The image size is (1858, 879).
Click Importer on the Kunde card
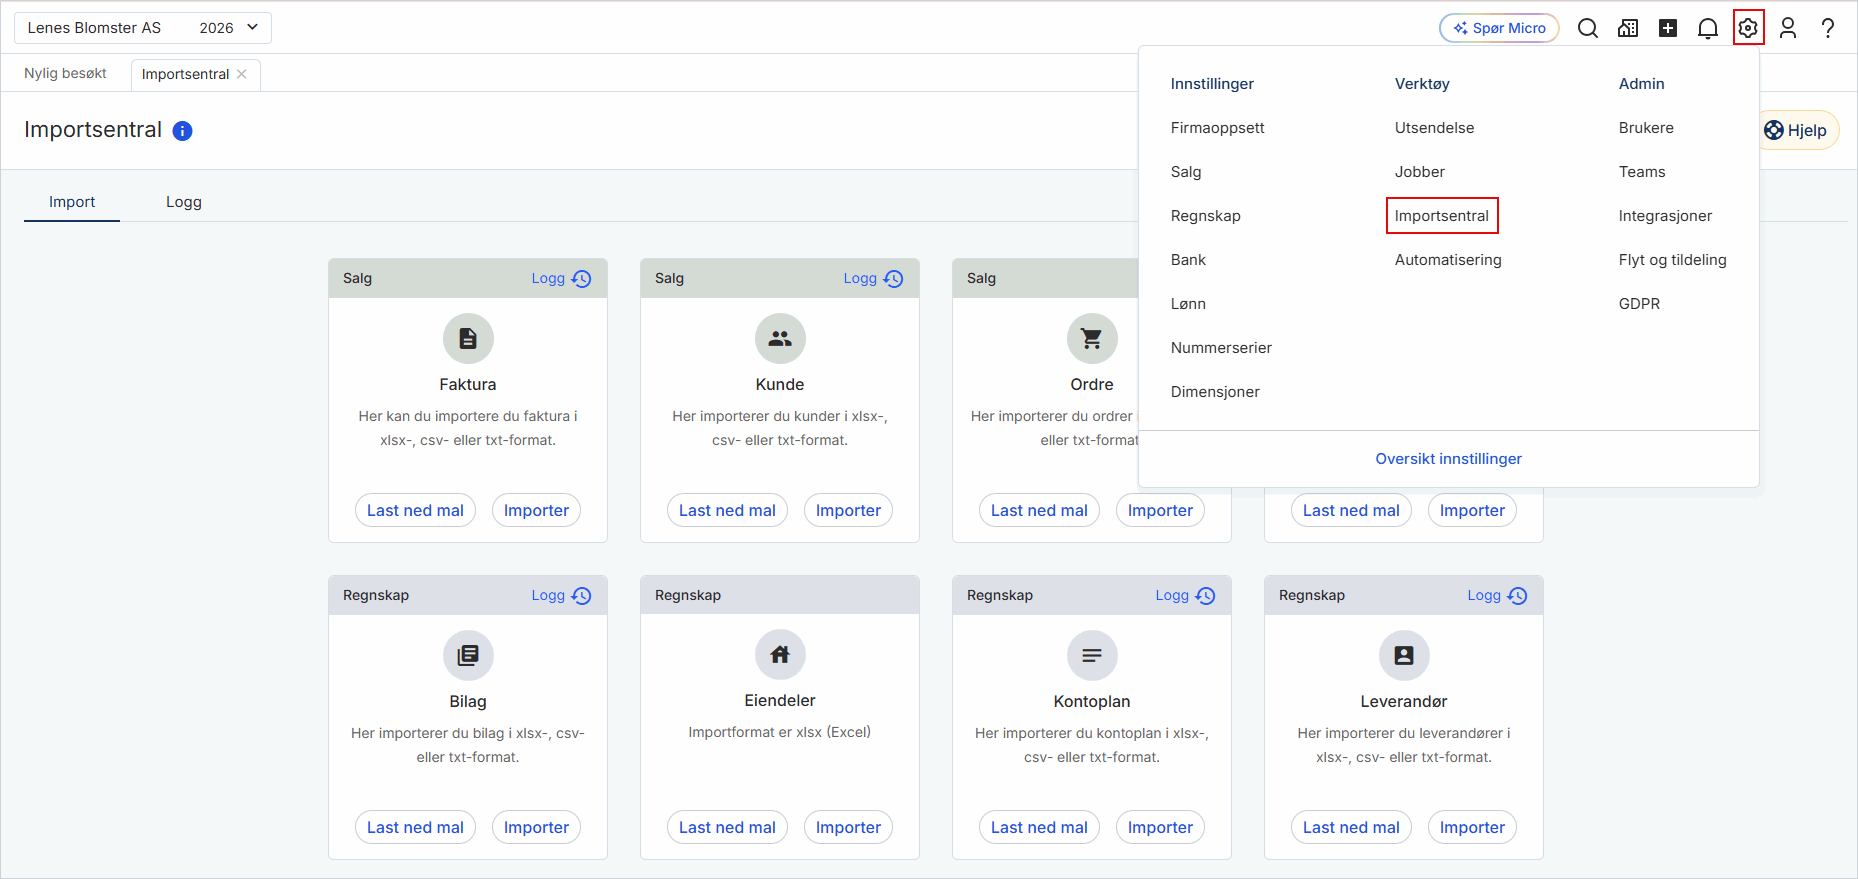[848, 511]
